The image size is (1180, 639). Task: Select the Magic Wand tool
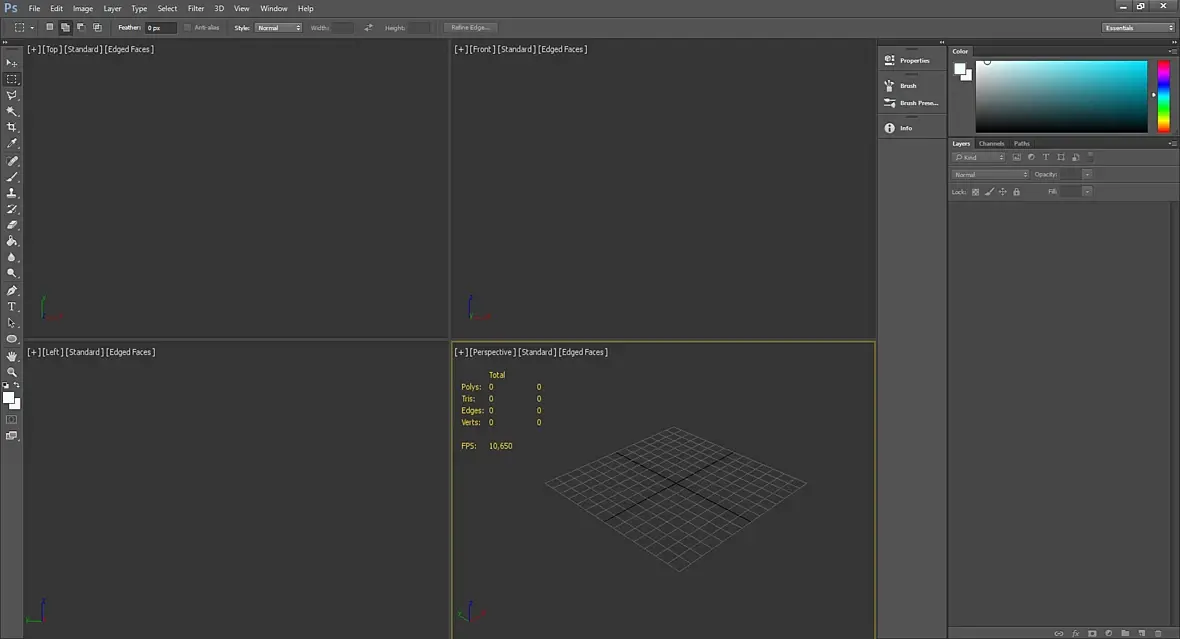[12, 111]
